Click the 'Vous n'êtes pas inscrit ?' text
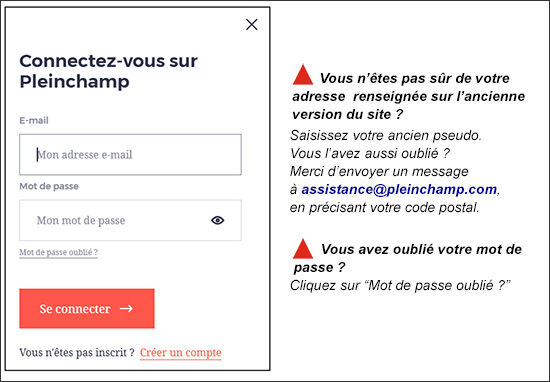Screen dimensions: 550x382 [x=77, y=353]
